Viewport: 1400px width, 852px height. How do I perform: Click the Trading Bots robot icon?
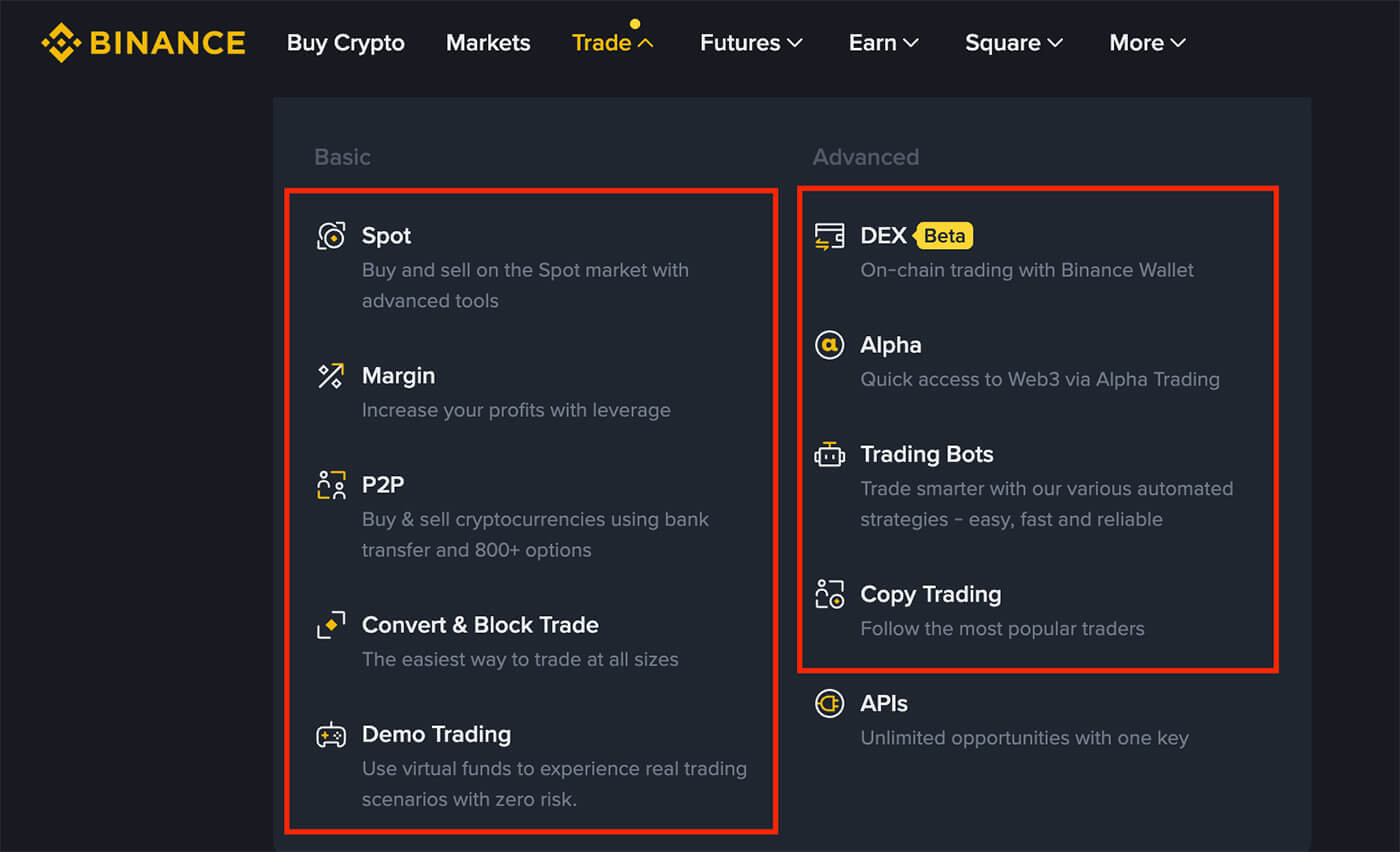click(829, 455)
